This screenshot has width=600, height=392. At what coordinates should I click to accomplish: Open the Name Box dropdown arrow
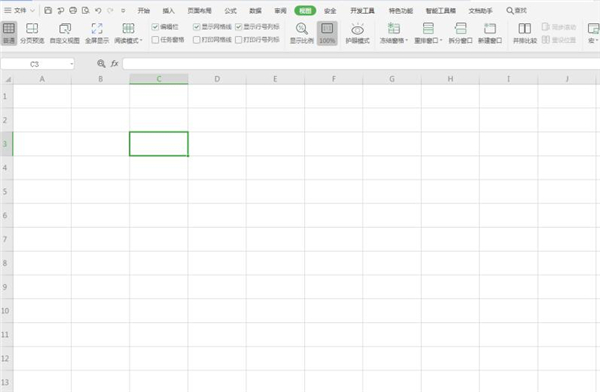pyautogui.click(x=72, y=64)
